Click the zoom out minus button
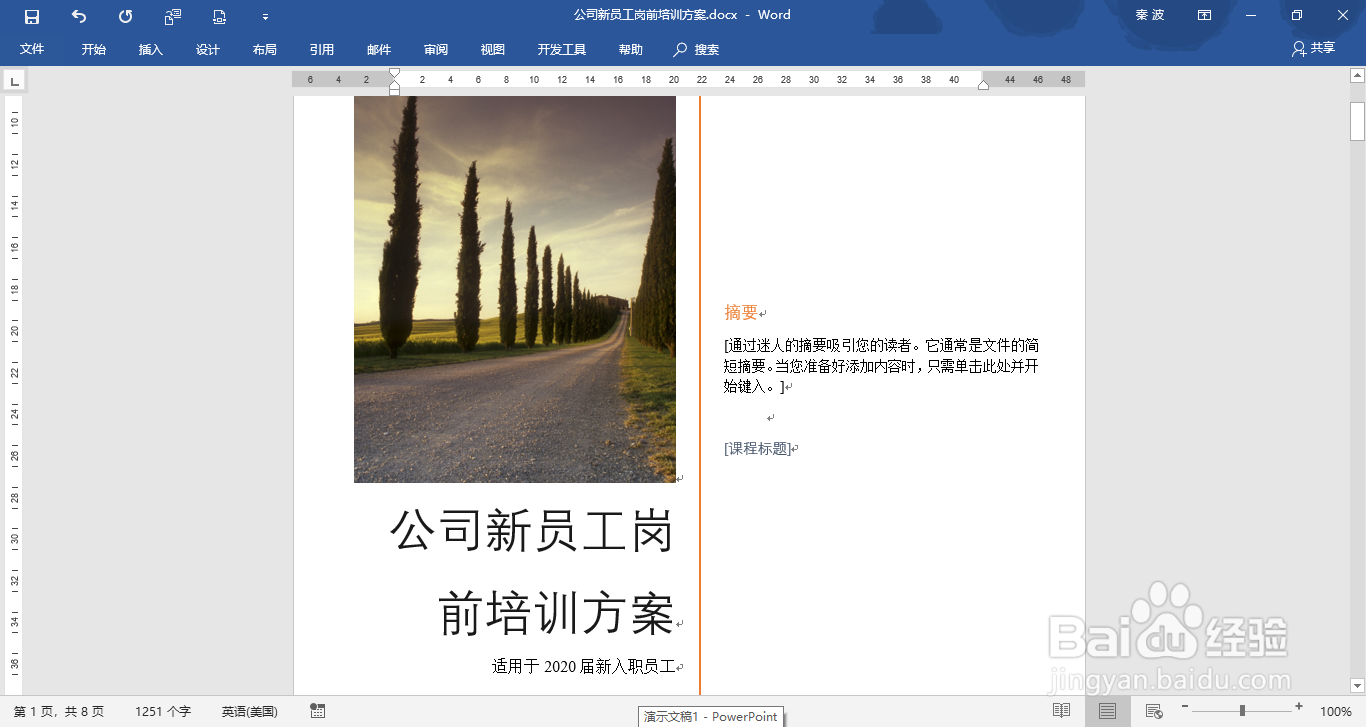 [x=1185, y=709]
